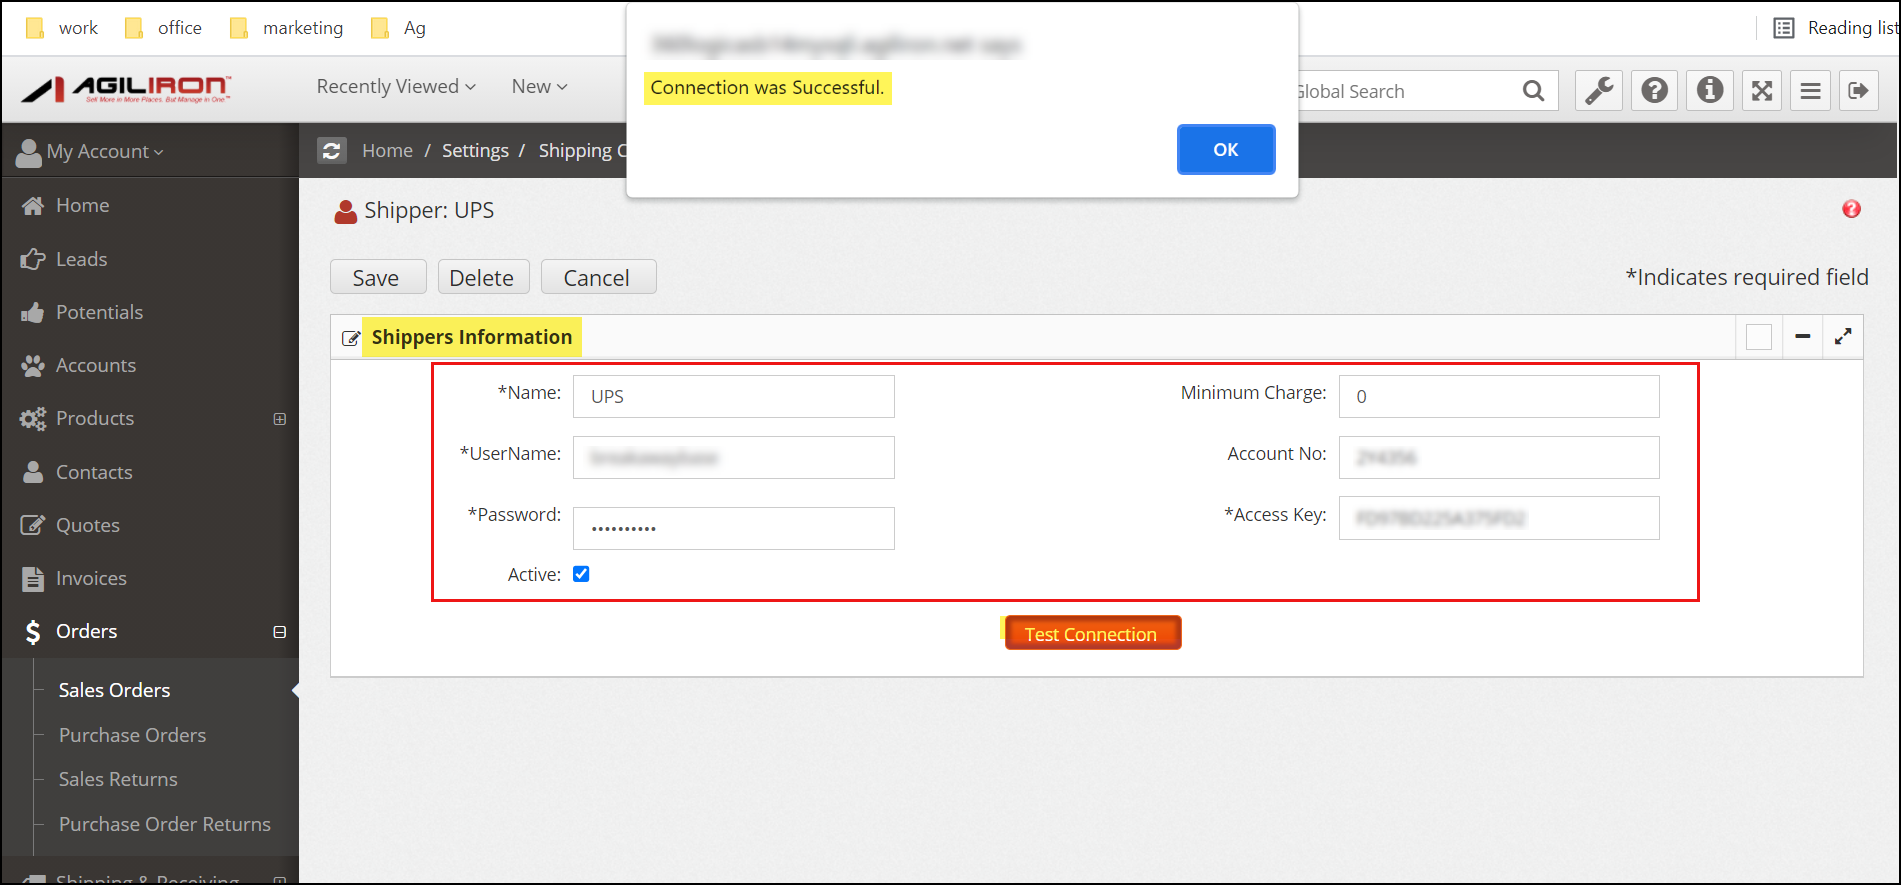Open the info icon in header toolbar
Image resolution: width=1901 pixels, height=885 pixels.
tap(1710, 91)
